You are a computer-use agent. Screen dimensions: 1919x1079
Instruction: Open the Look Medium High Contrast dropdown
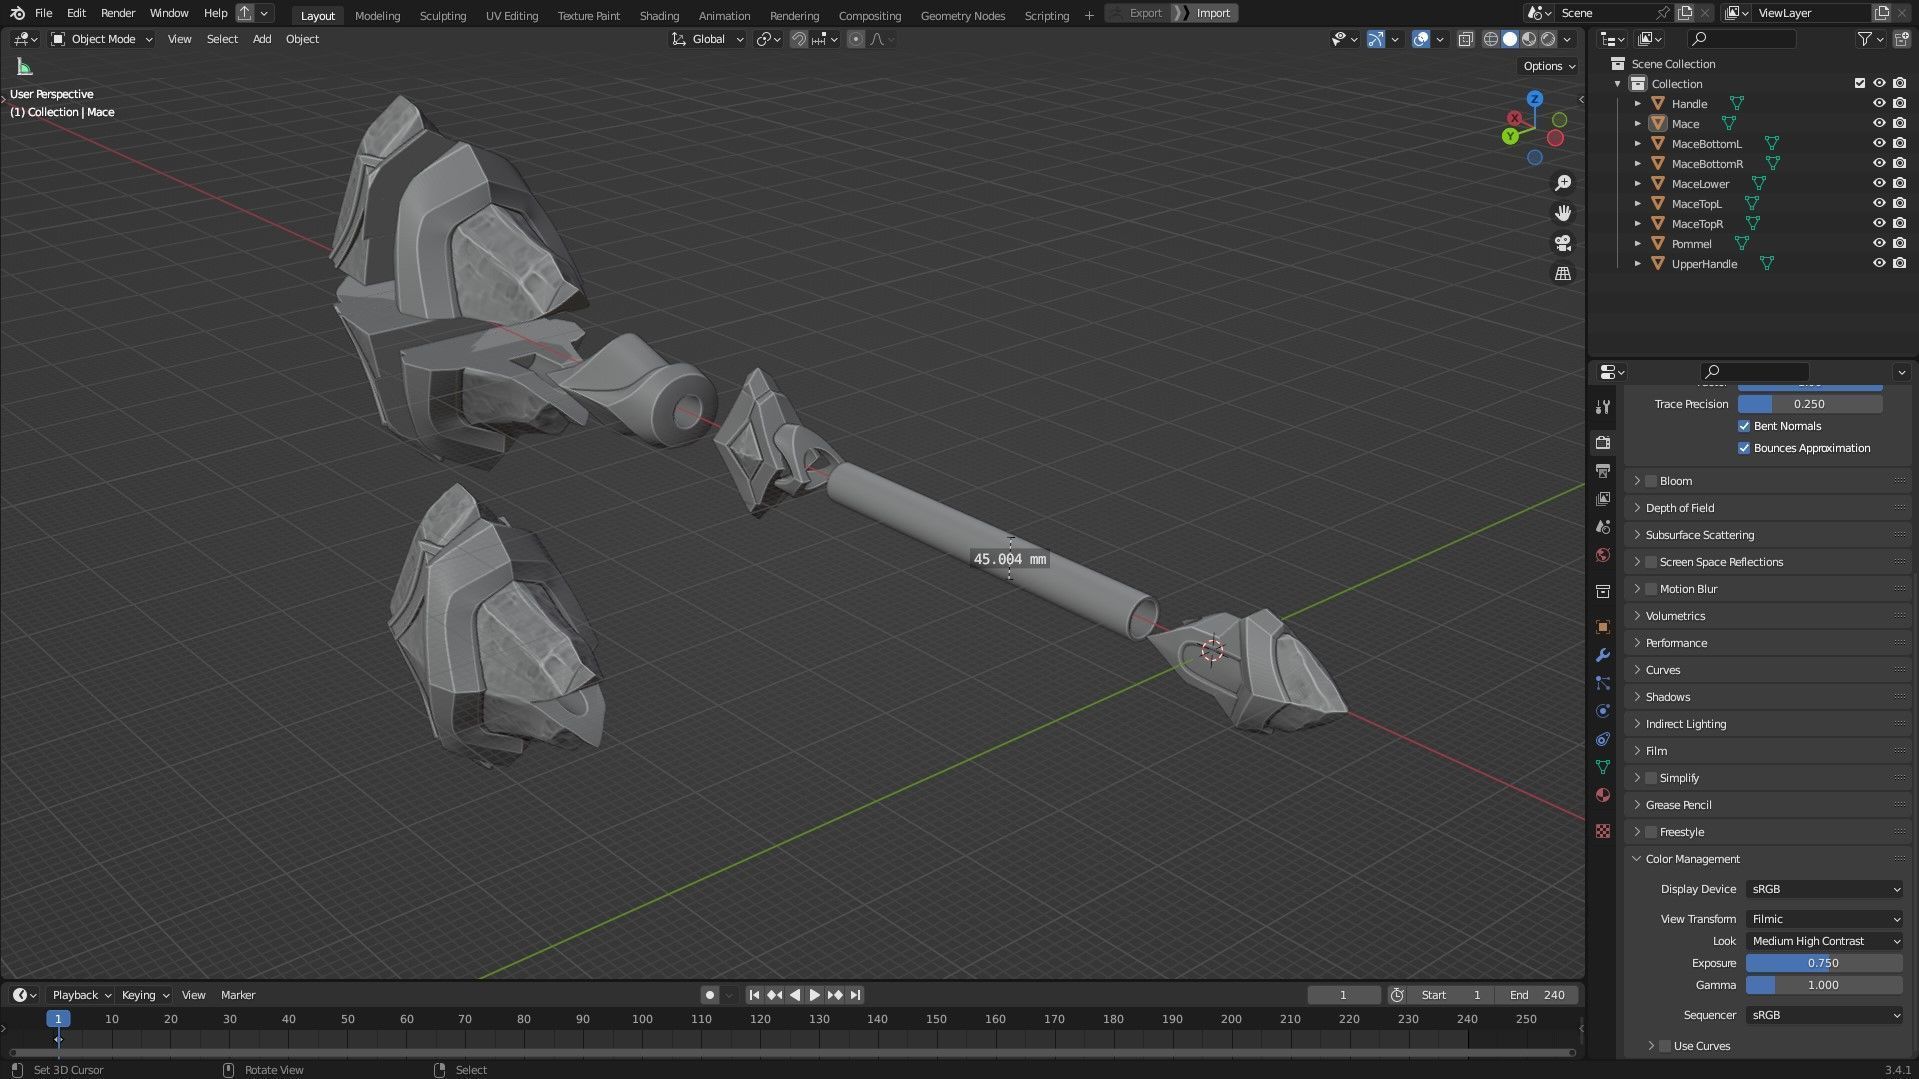(1825, 941)
